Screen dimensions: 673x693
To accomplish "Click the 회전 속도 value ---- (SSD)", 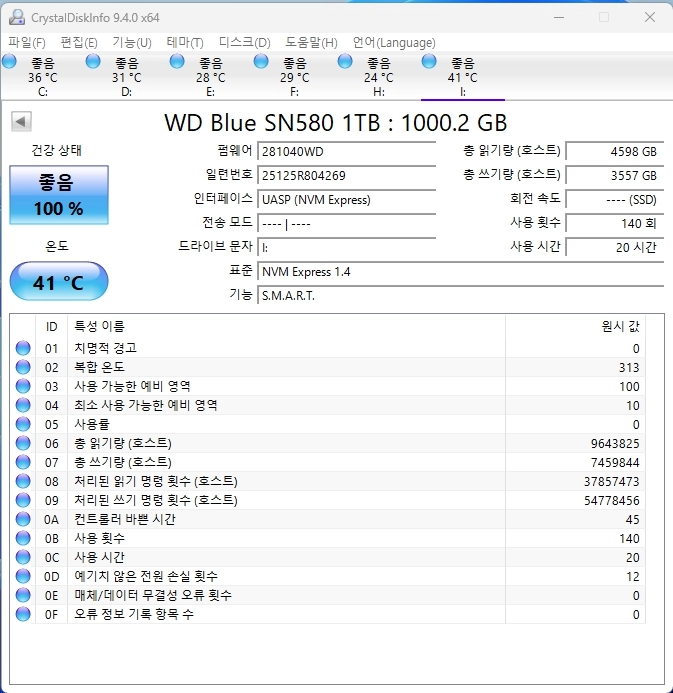I will point(615,199).
